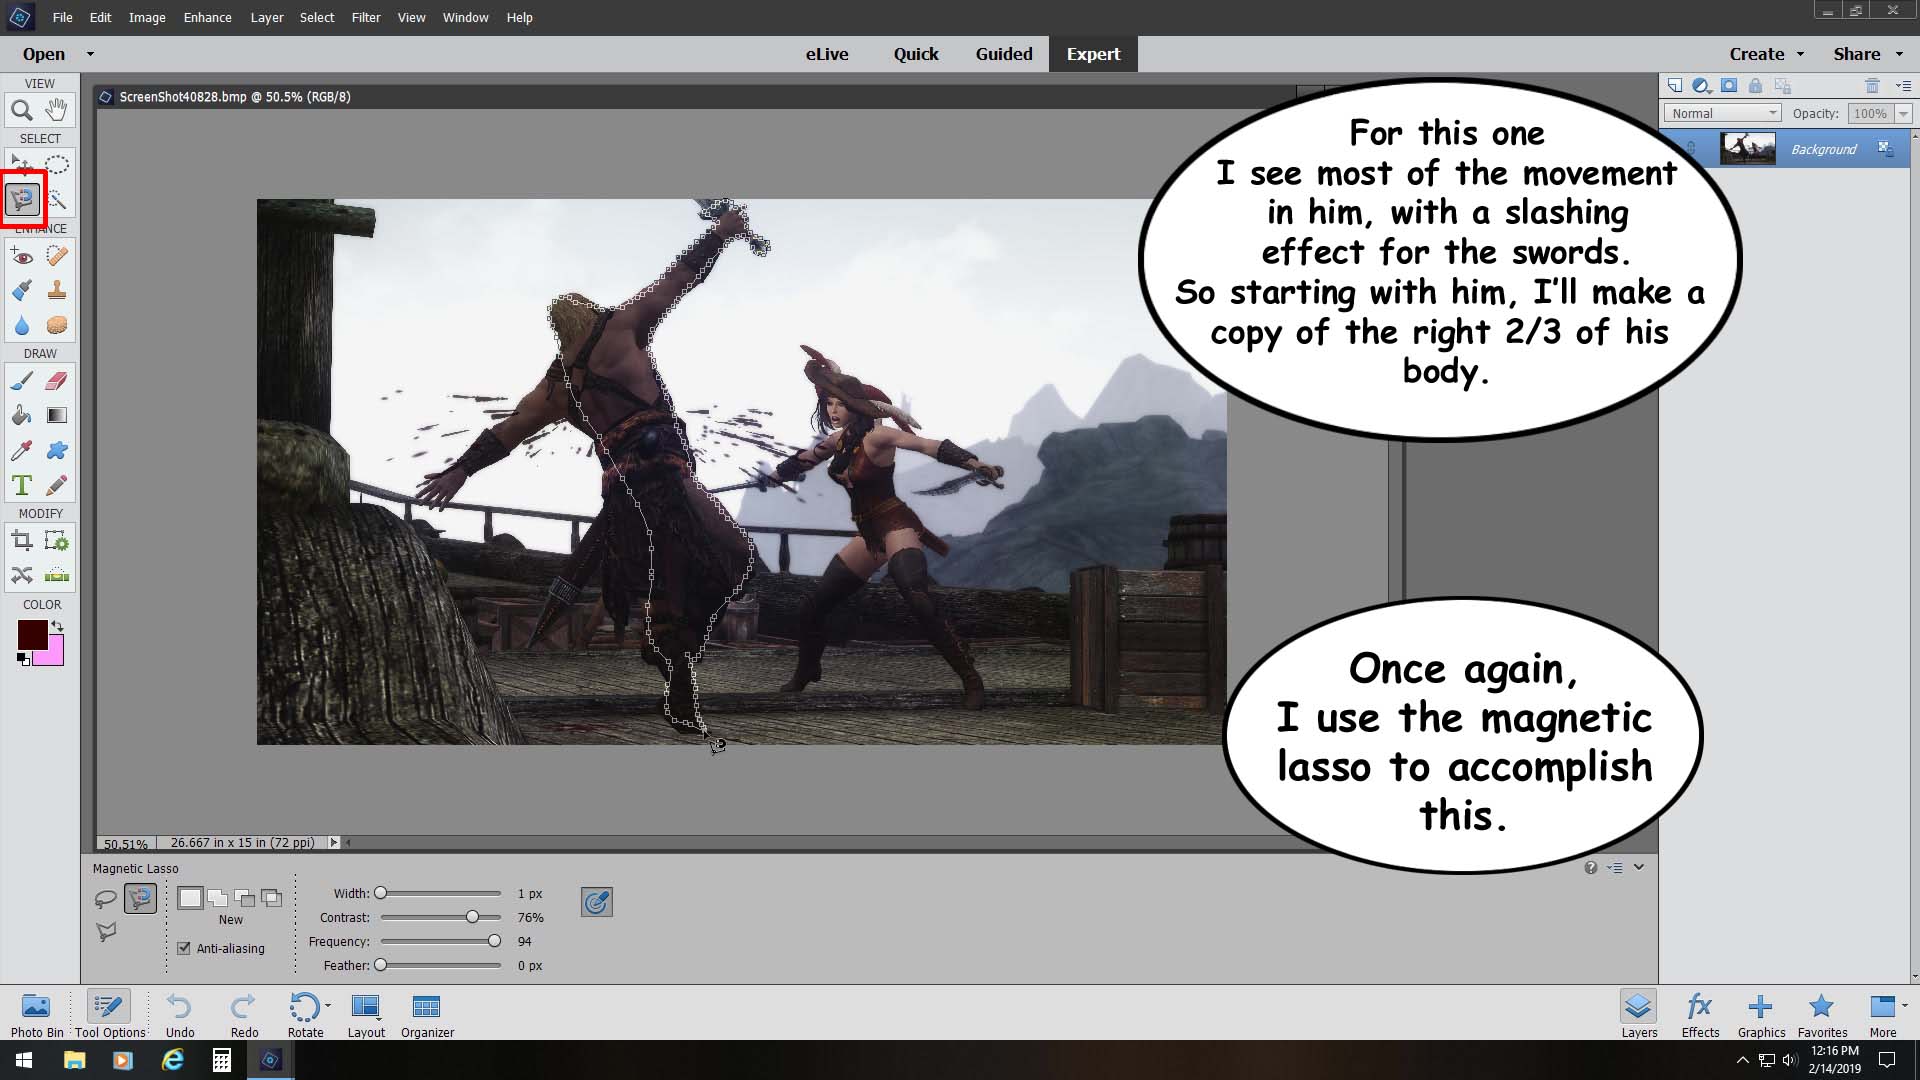Image resolution: width=1920 pixels, height=1080 pixels.
Task: Open the Normal blend mode dropdown
Action: [1723, 113]
